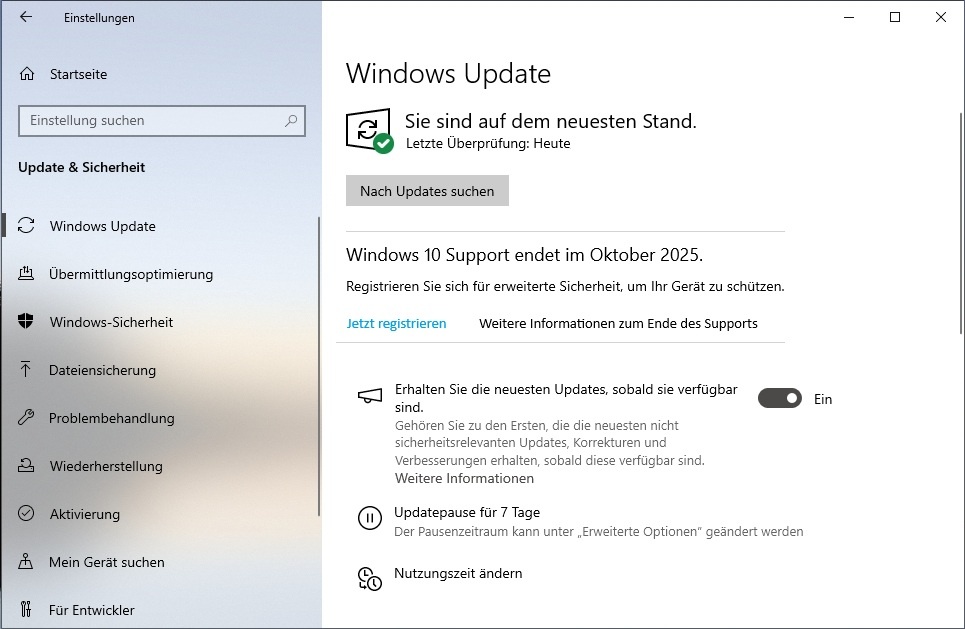
Task: Click the Aktivierung checkmark icon
Action: [x=26, y=513]
